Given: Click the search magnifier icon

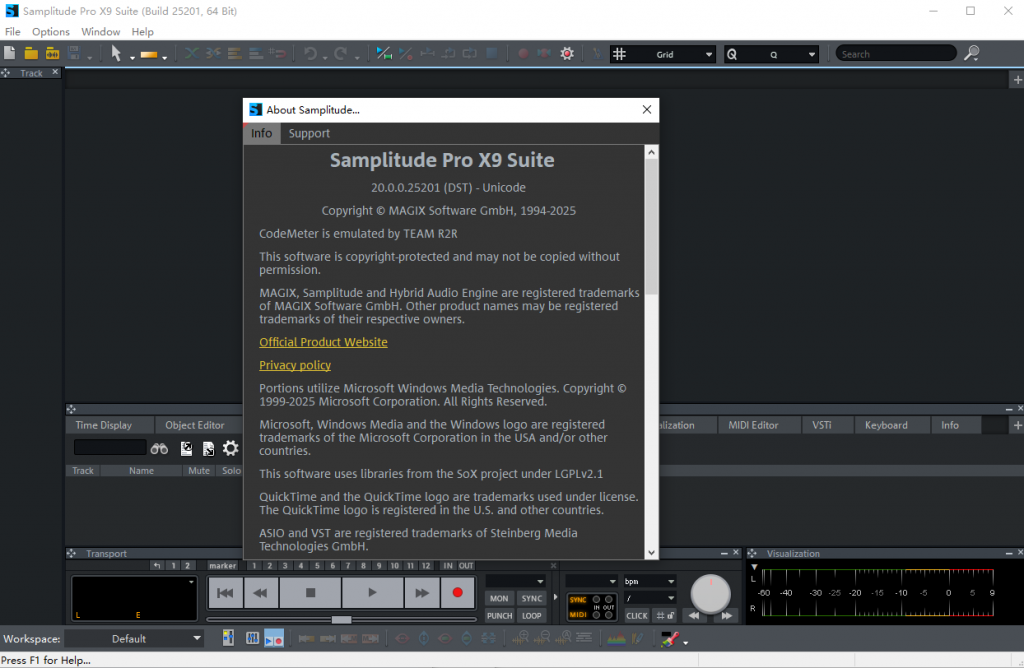Looking at the screenshot, I should [x=972, y=53].
